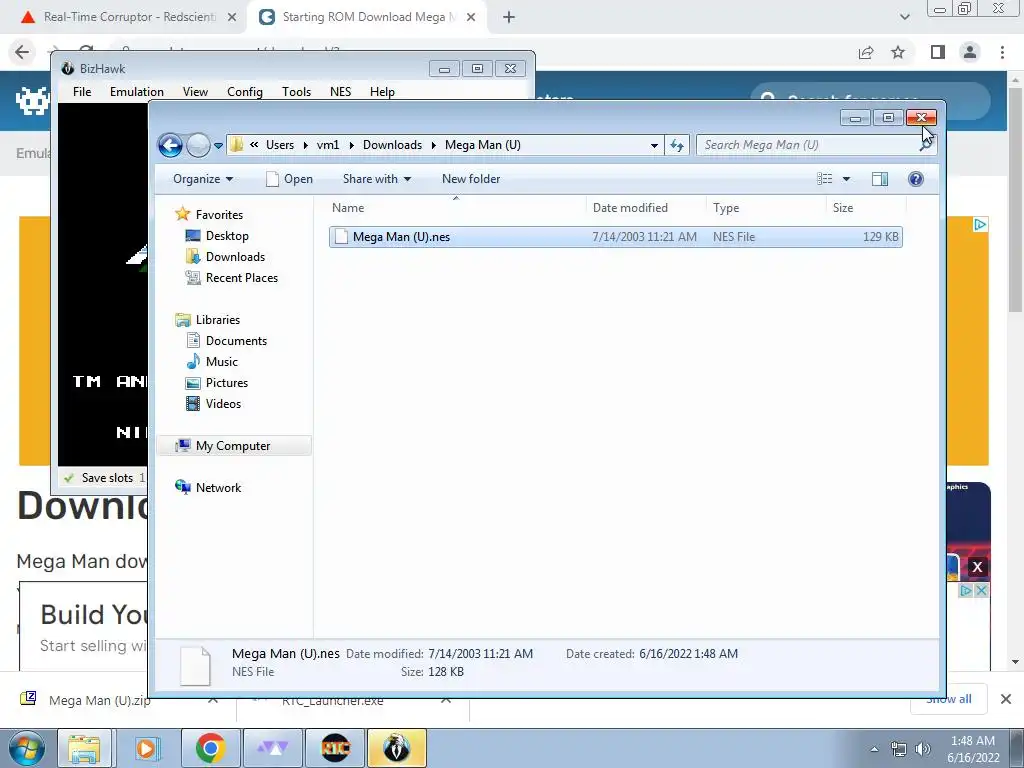Click the Explorer back navigation arrow
1024x768 pixels.
(170, 145)
